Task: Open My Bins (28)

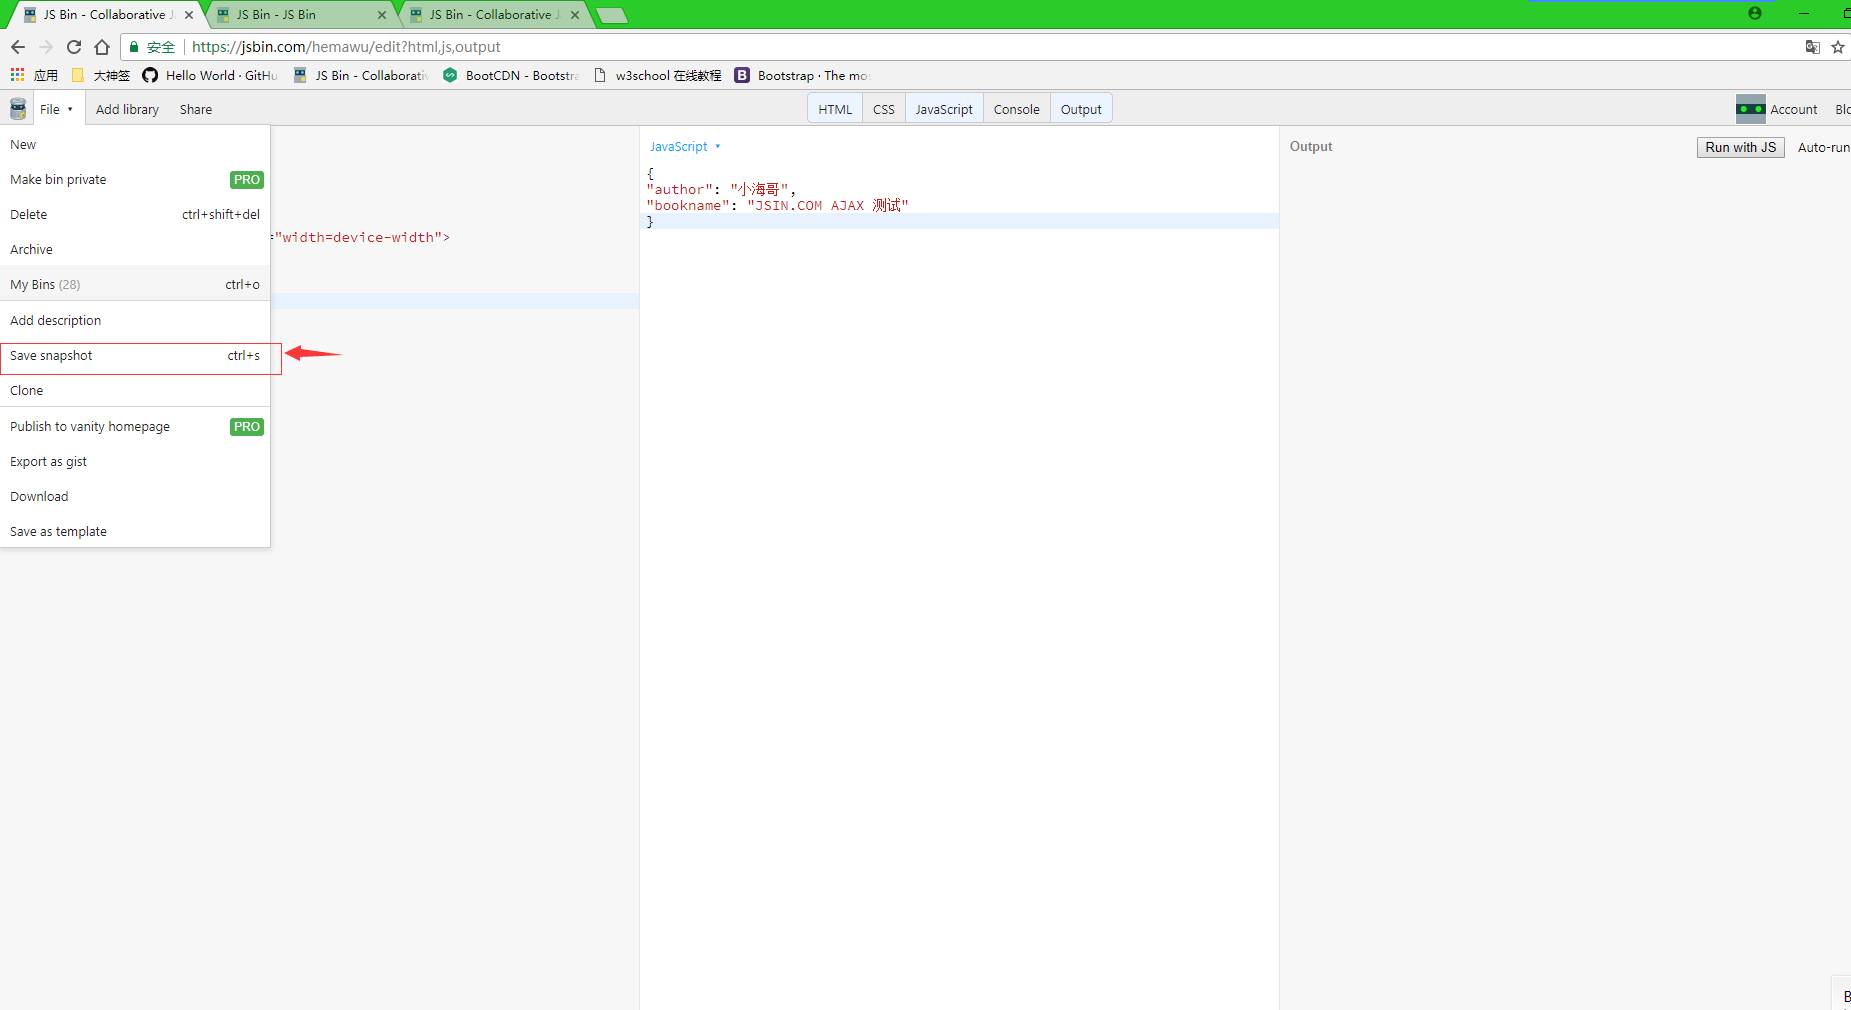Action: point(135,284)
